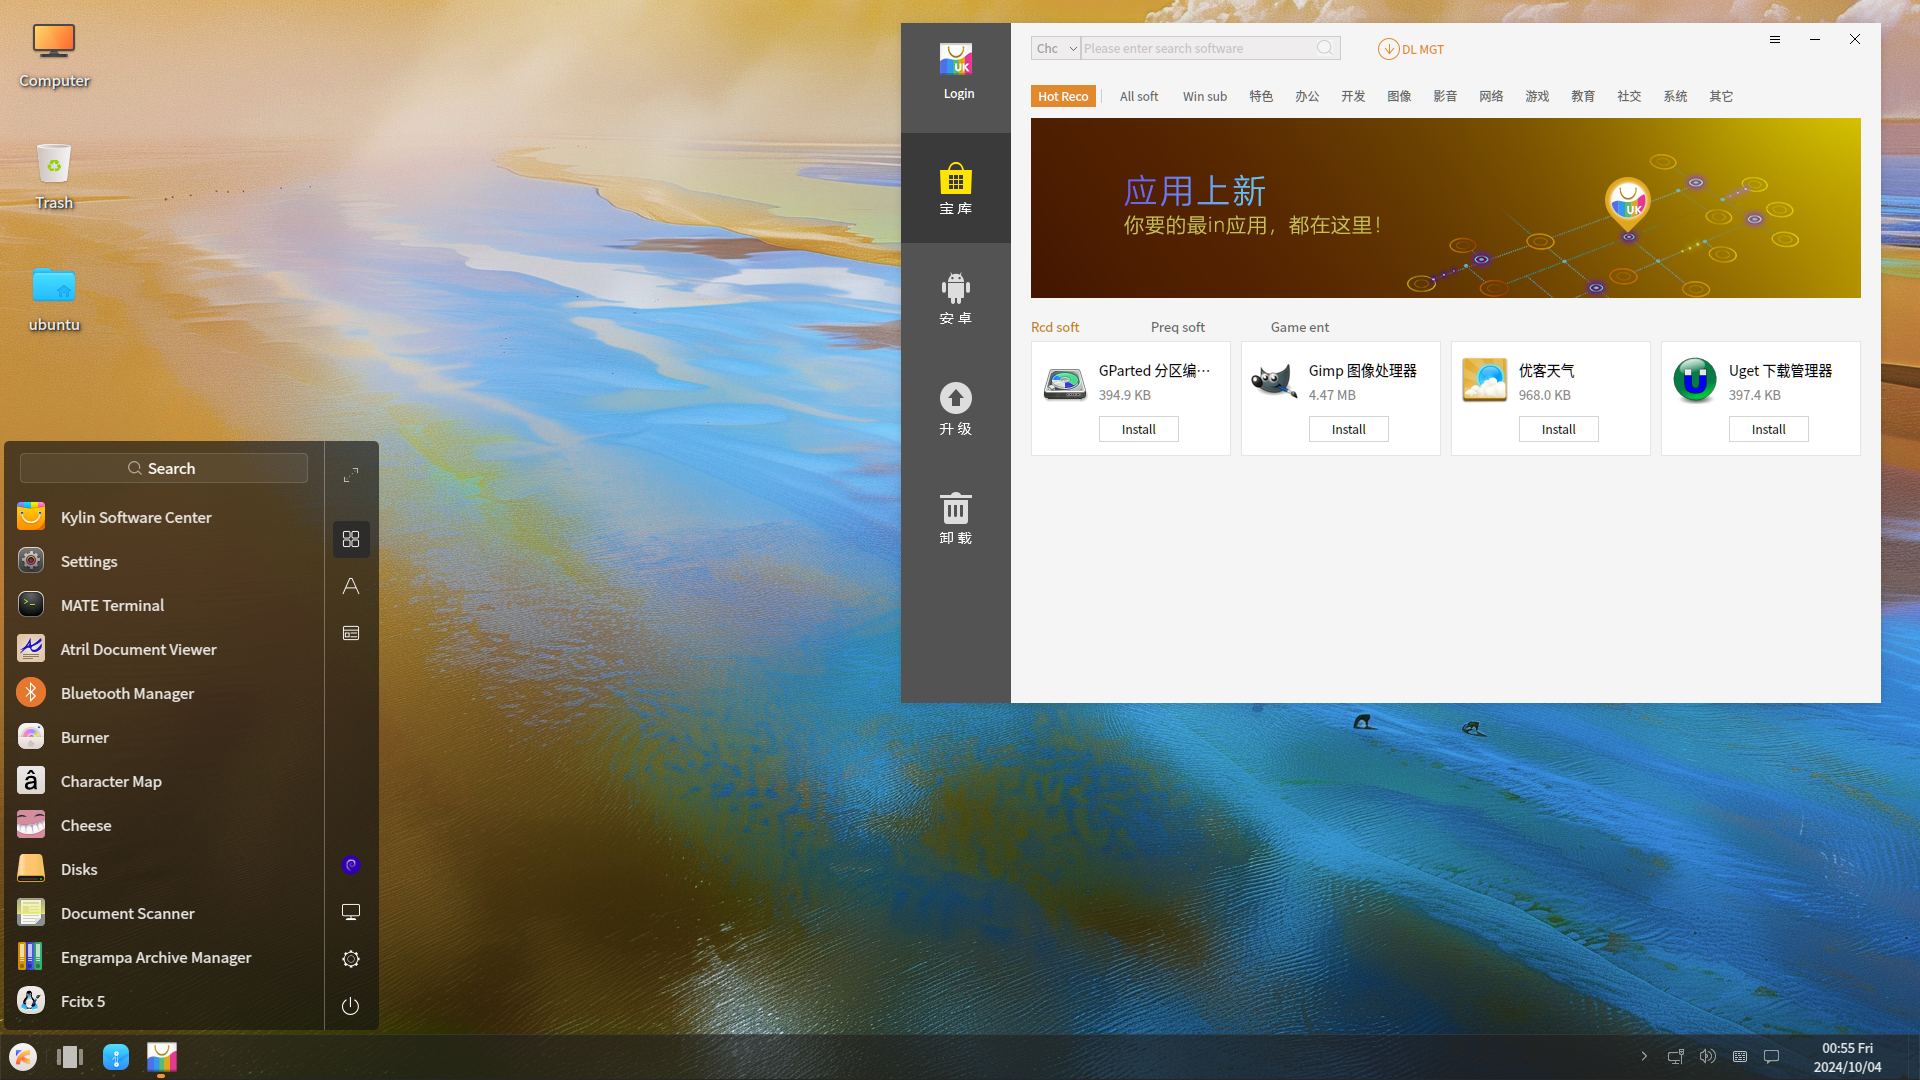The width and height of the screenshot is (1920, 1080).
Task: Open the 其它 category tab
Action: click(x=1721, y=96)
